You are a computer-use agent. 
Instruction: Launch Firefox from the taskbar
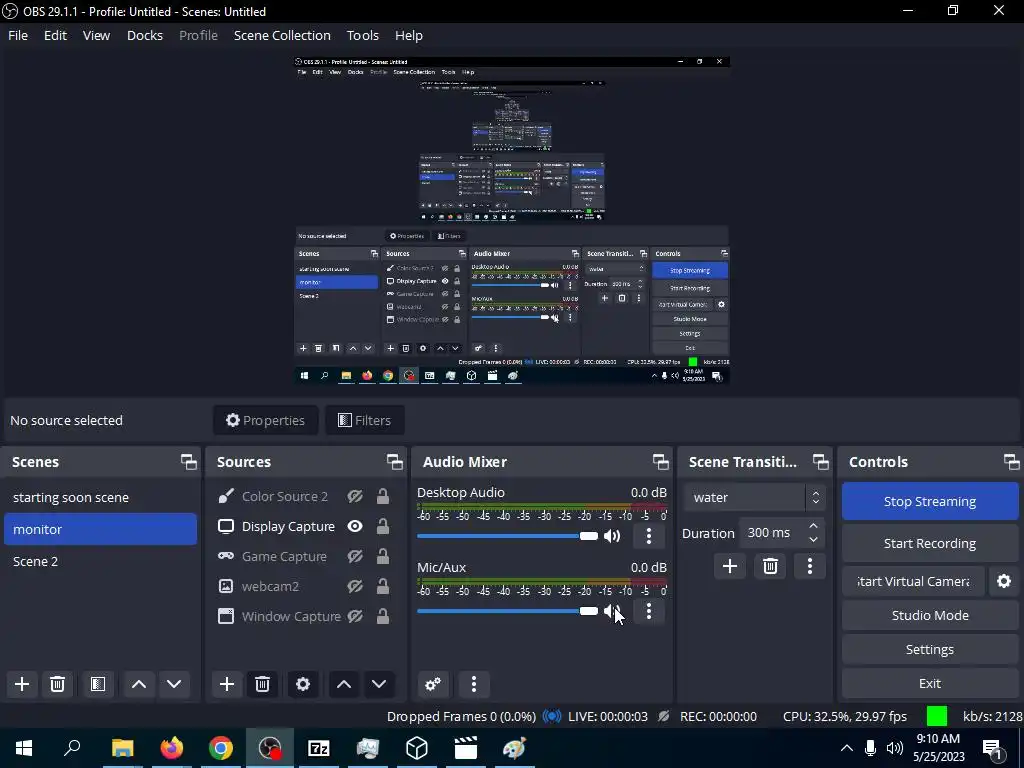click(x=172, y=748)
